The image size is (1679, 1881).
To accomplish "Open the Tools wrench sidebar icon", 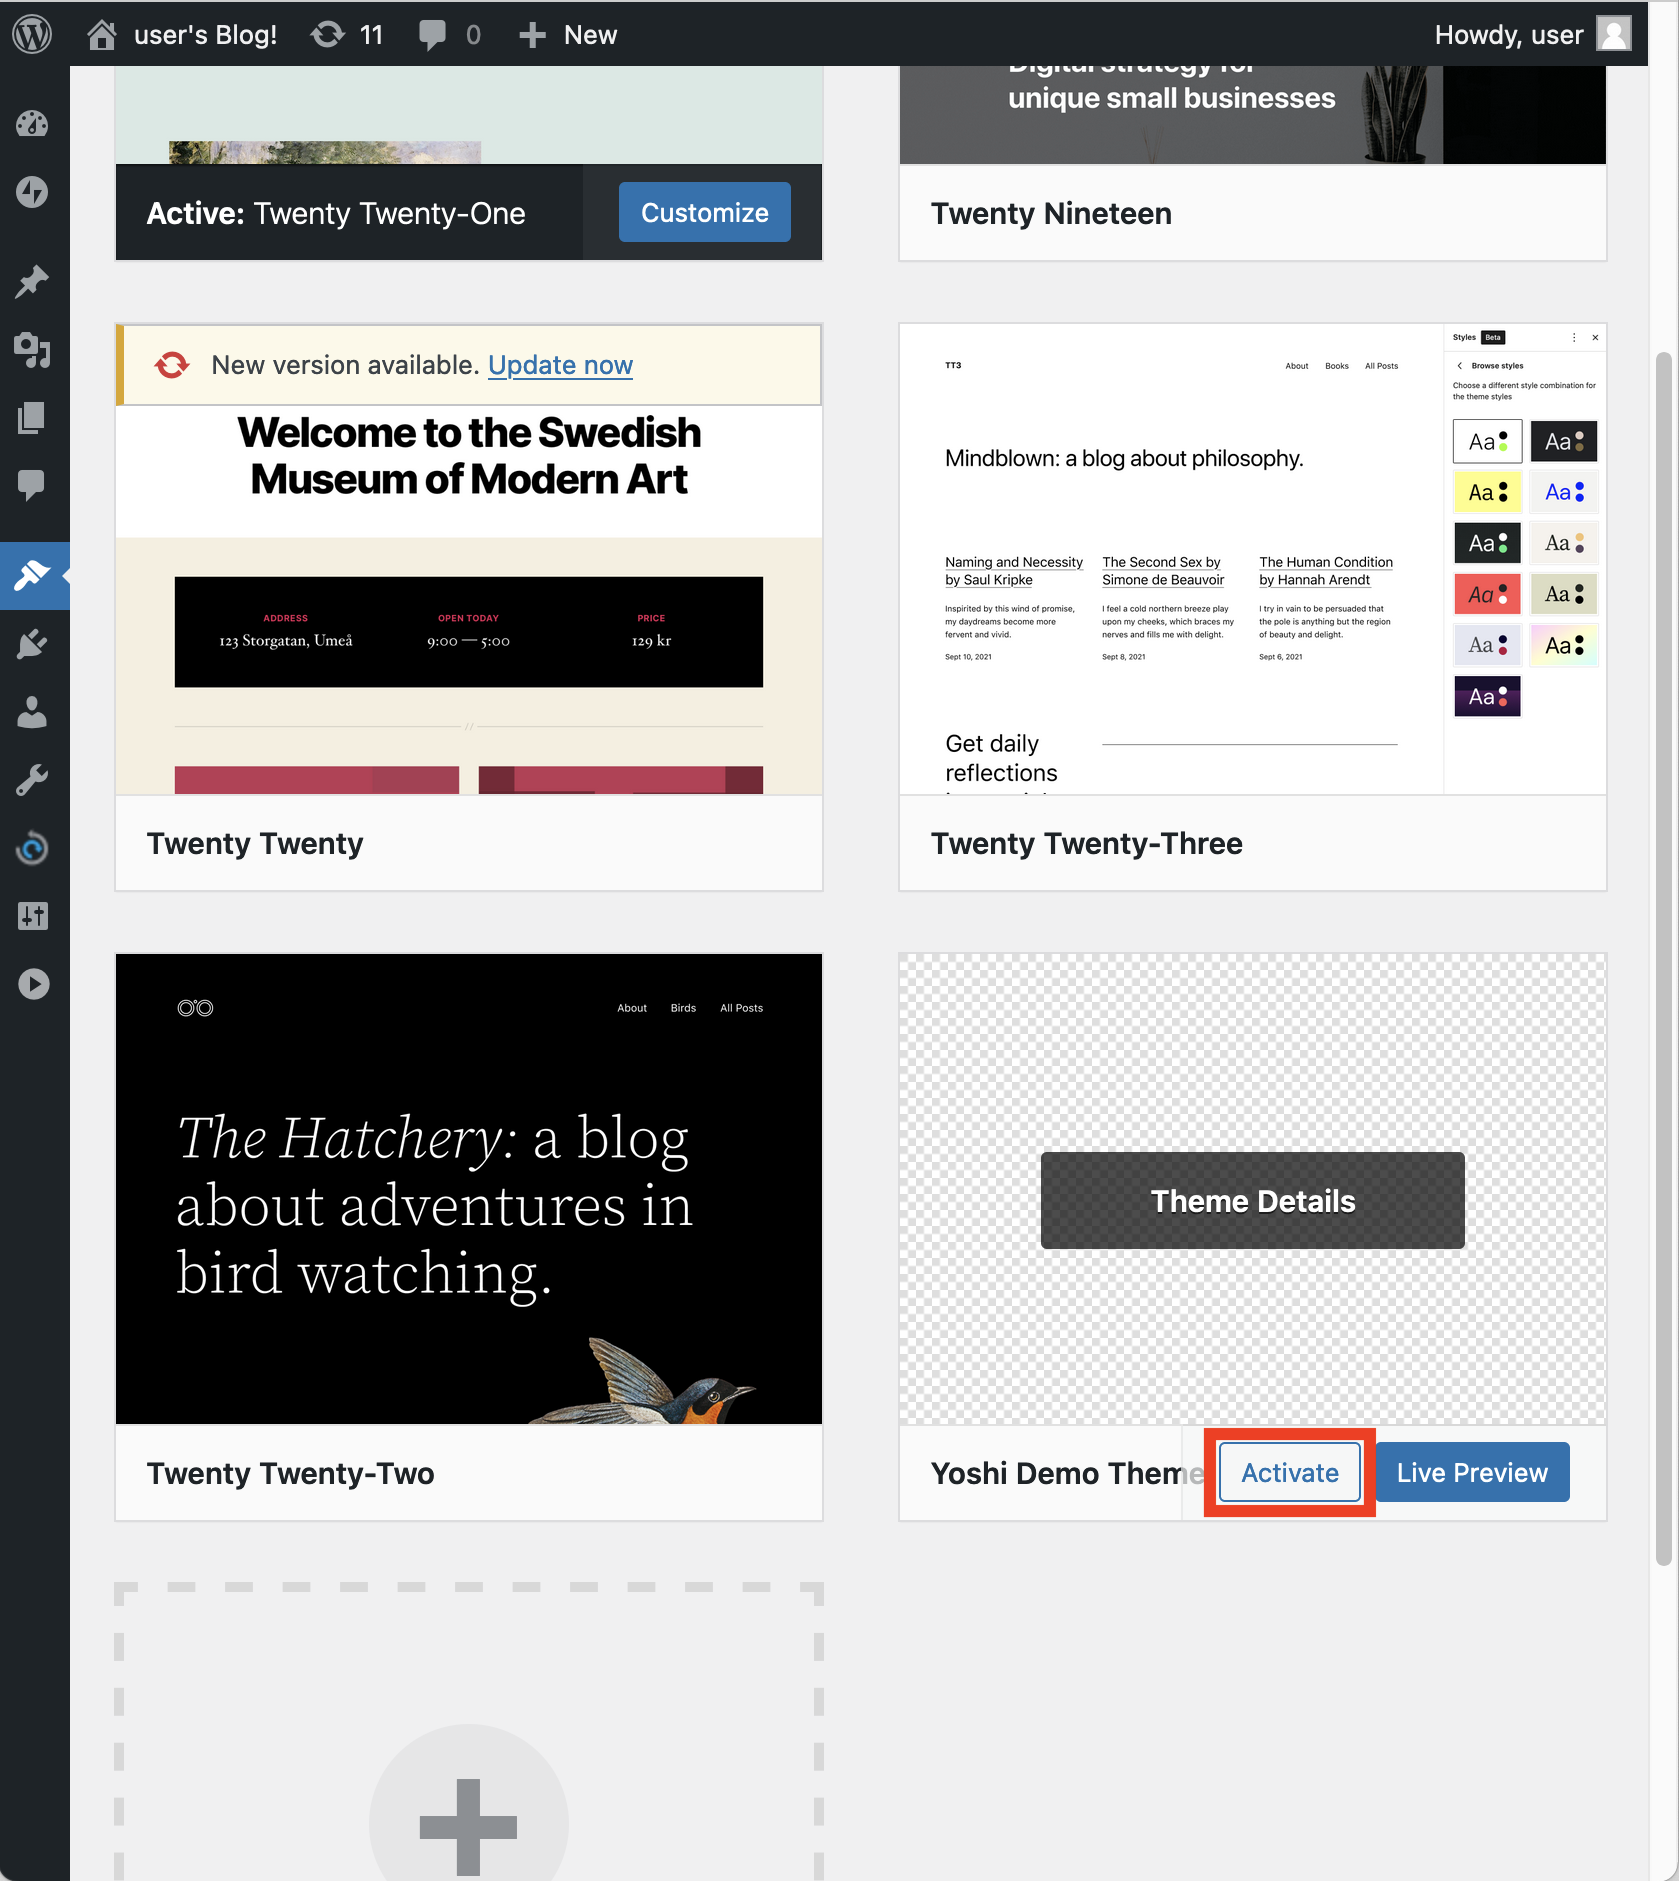I will coord(32,780).
